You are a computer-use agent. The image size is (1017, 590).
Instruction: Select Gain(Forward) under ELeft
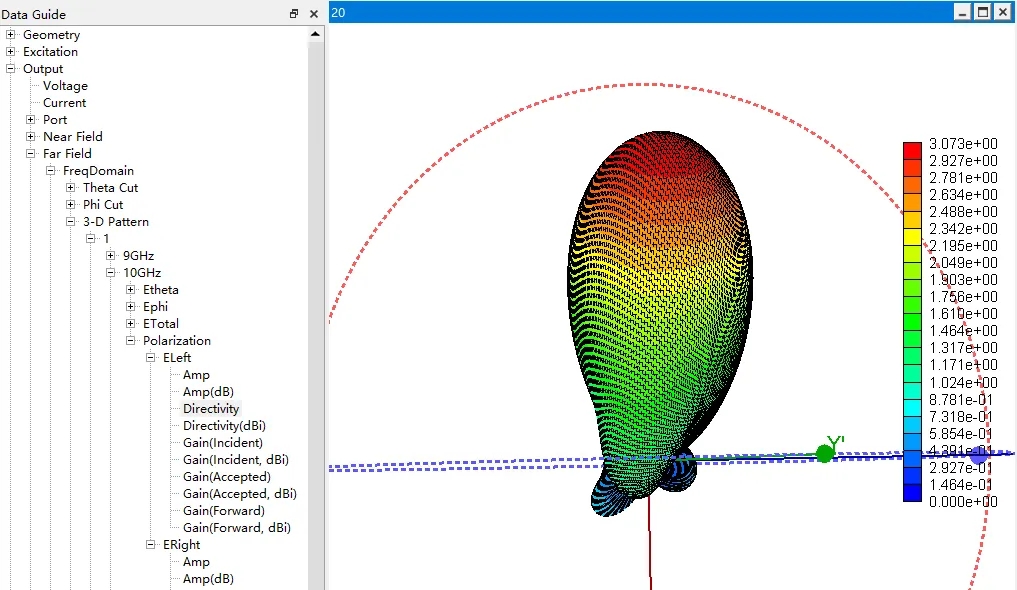[x=224, y=511]
